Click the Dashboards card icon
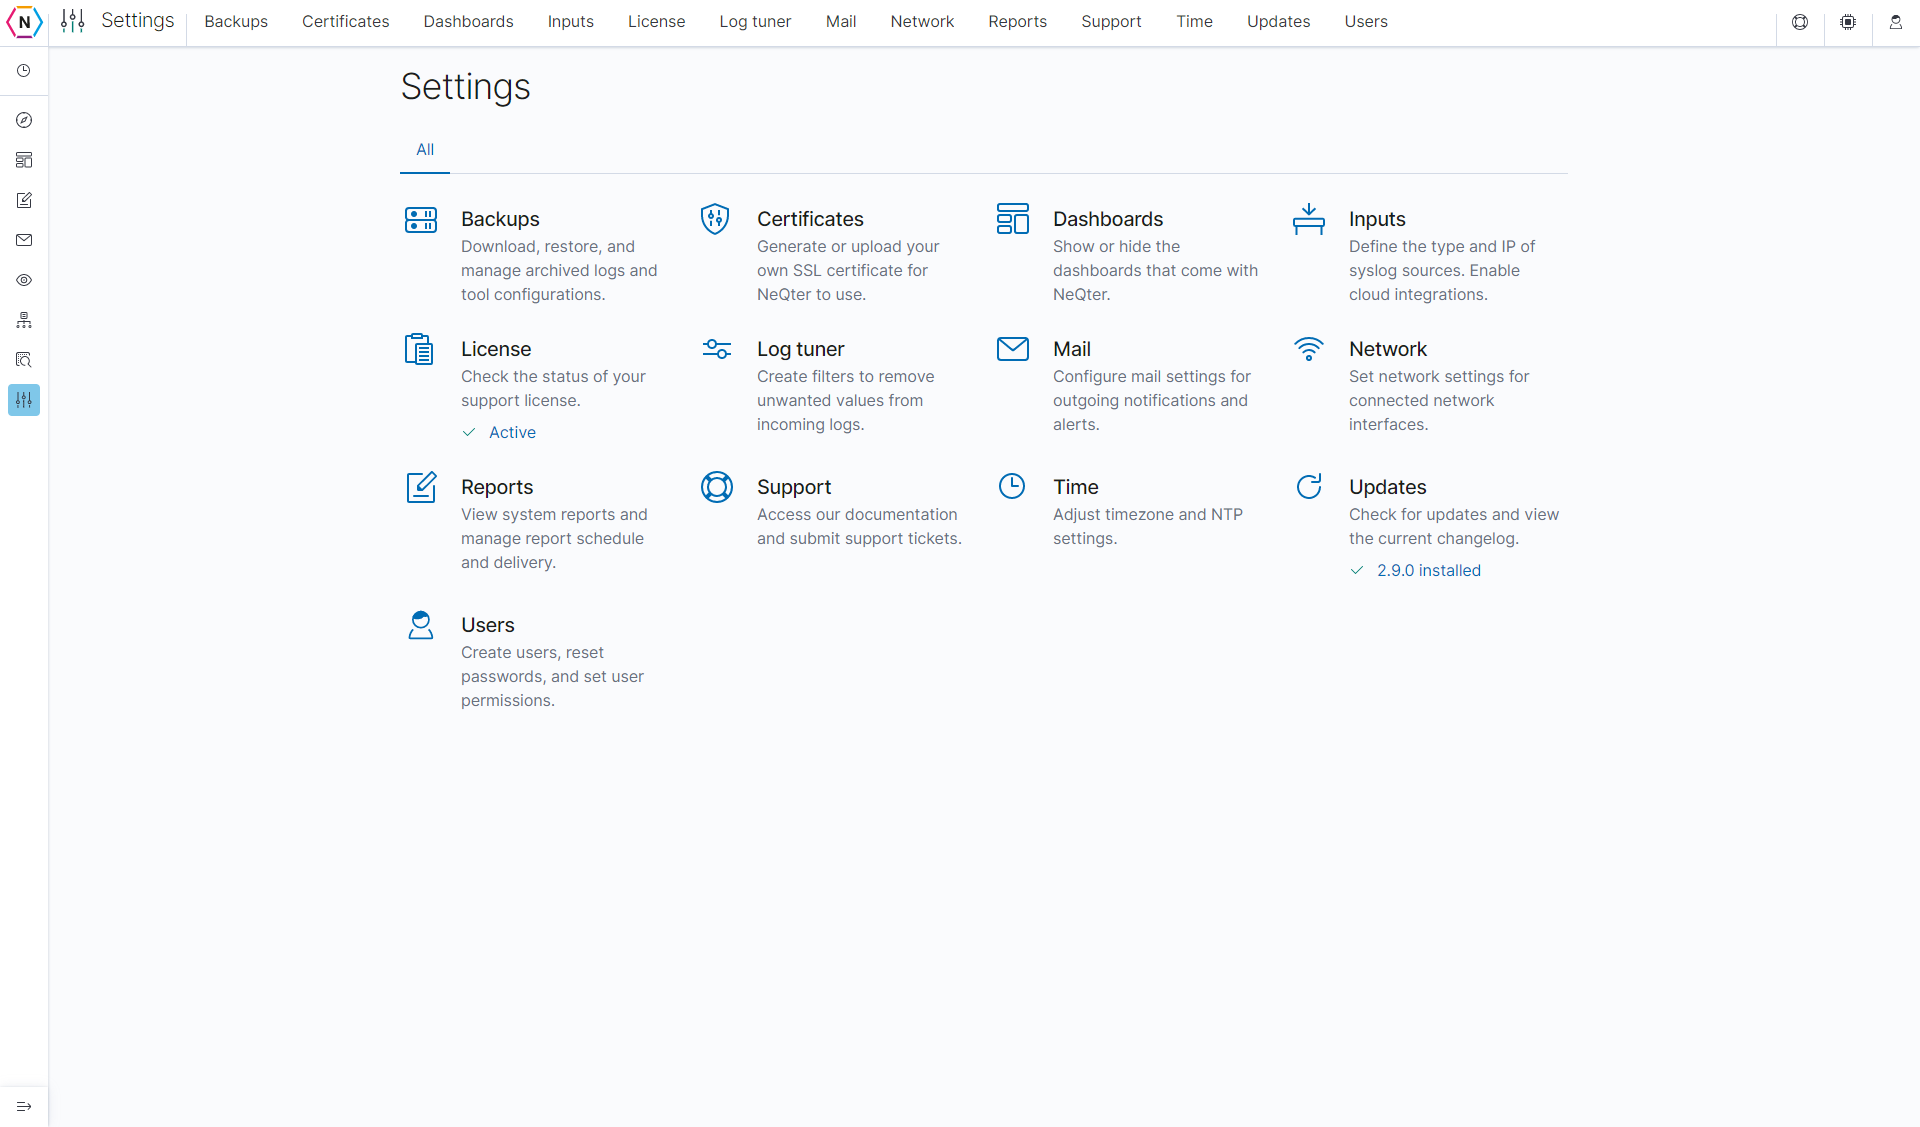 [1013, 219]
